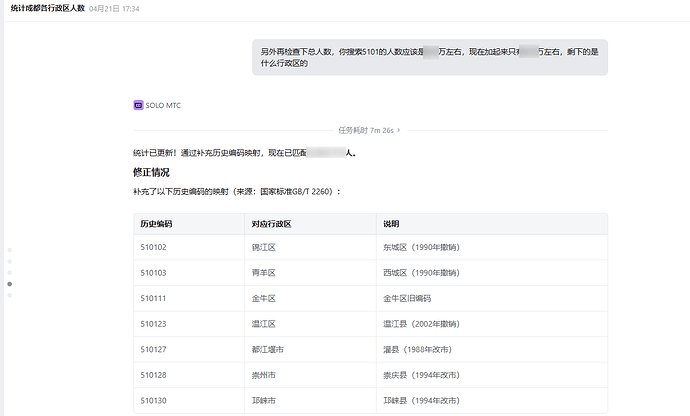The height and width of the screenshot is (416, 690).
Task: Select the user message bubble about 总人数
Action: click(430, 57)
